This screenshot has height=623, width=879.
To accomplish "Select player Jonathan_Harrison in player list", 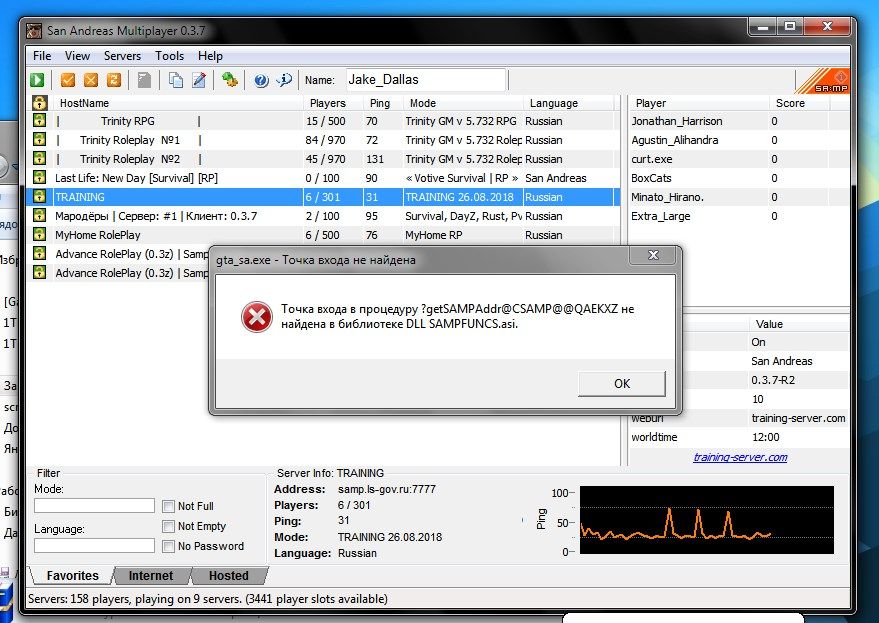I will pyautogui.click(x=739, y=121).
